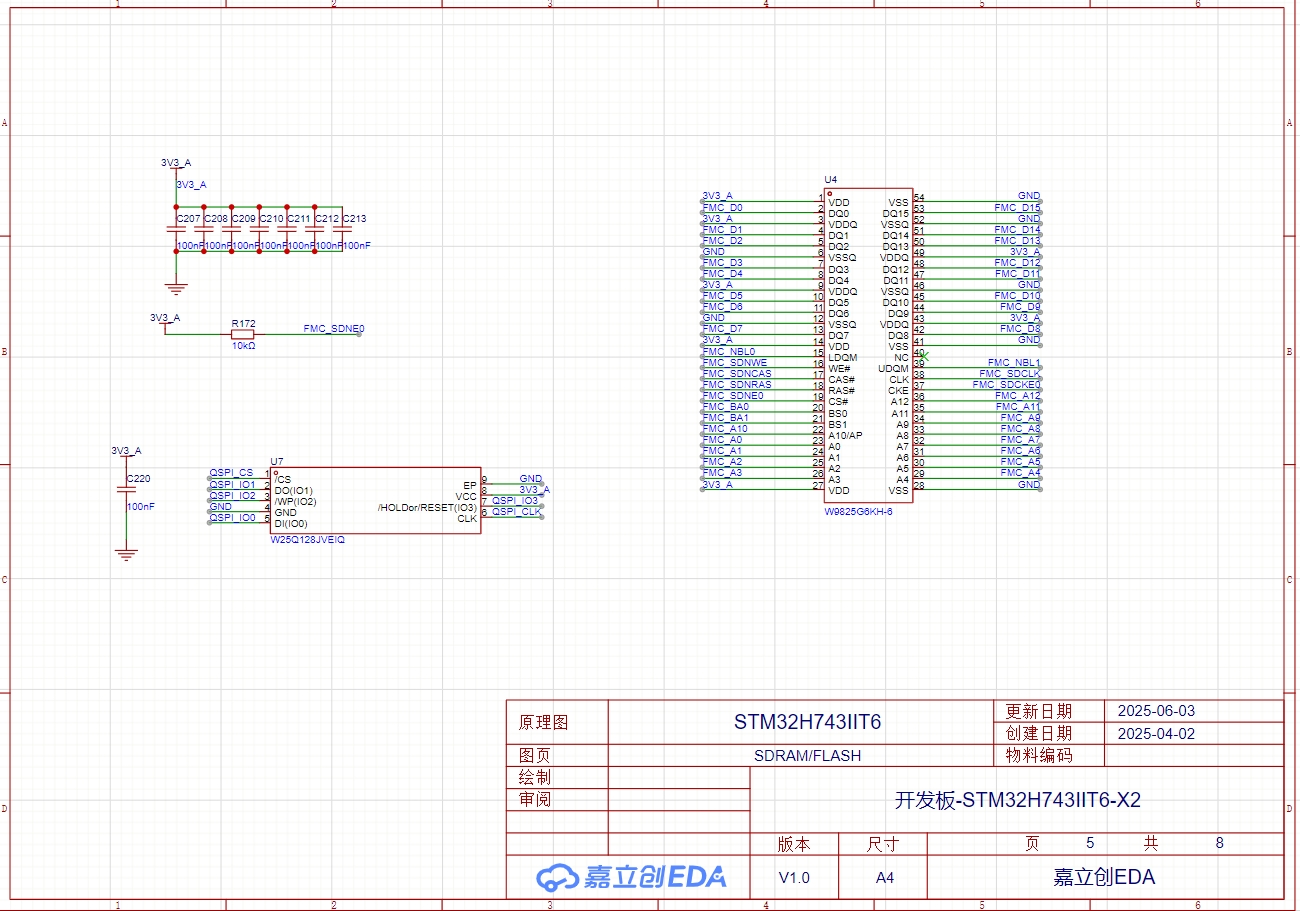Select the U7 W25Q128JVEIQ flash chip body
The height and width of the screenshot is (911, 1300).
(376, 500)
